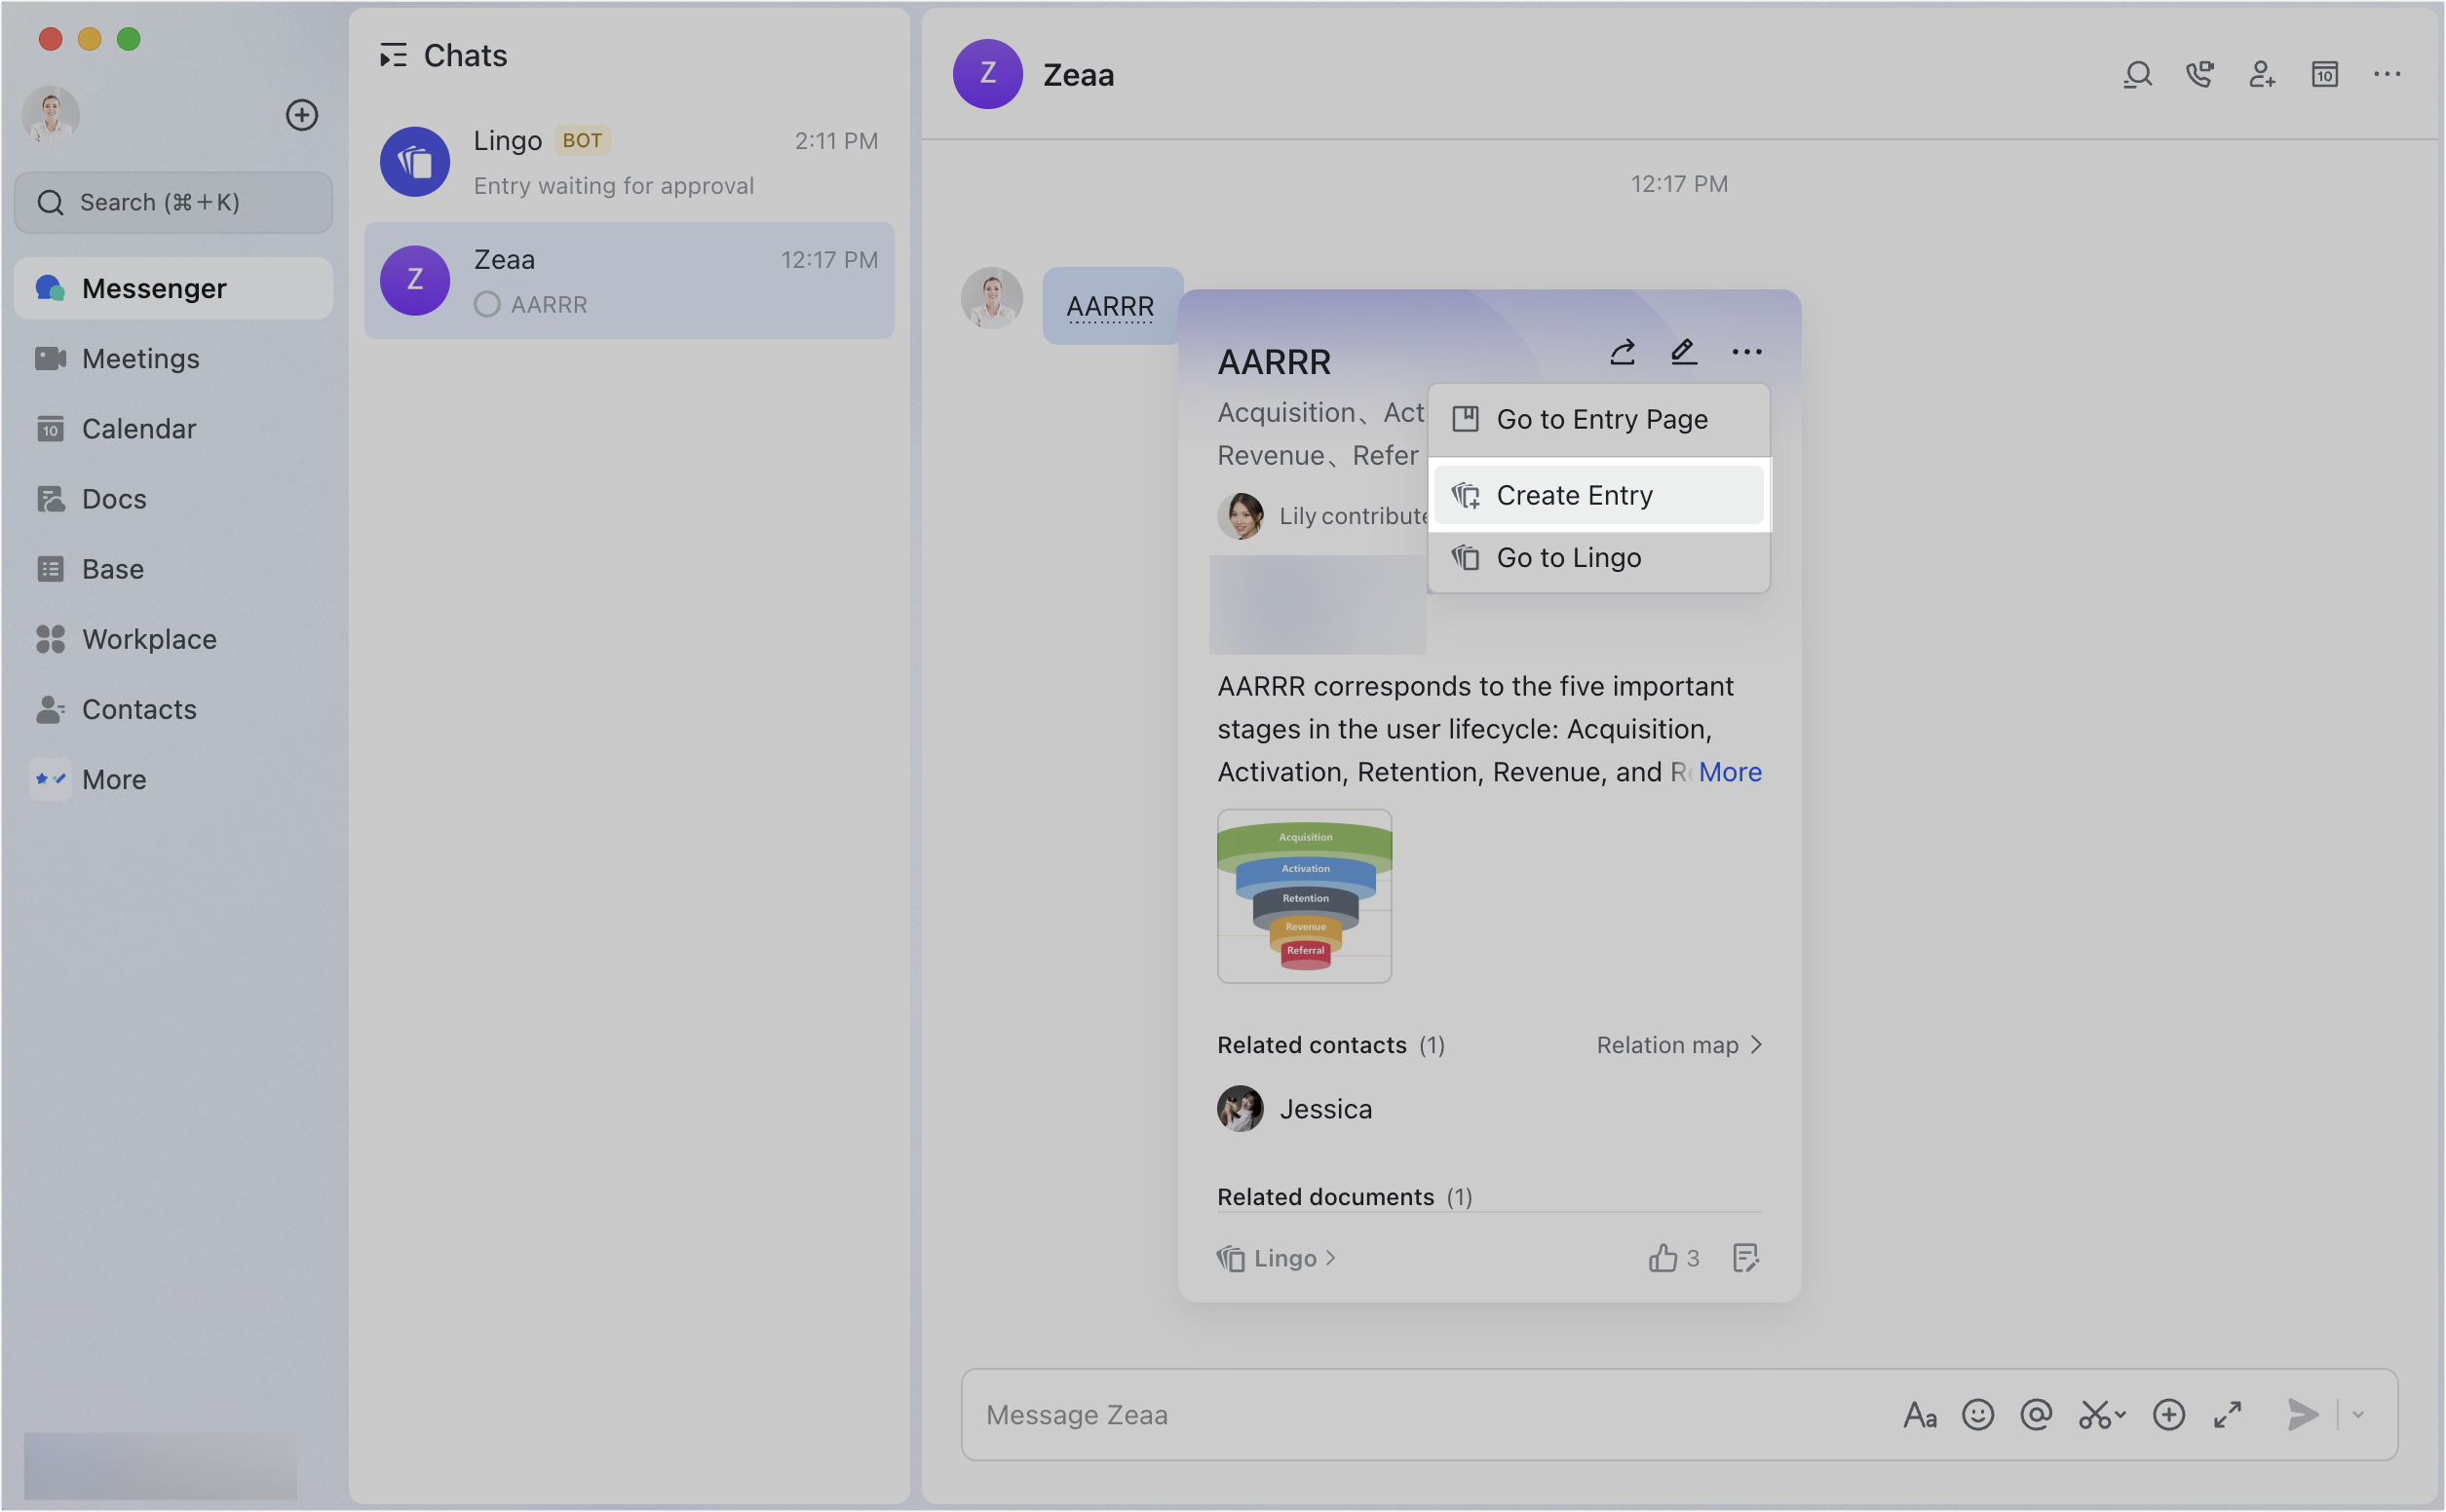
Task: Expand Relation map chevron
Action: click(1757, 1045)
